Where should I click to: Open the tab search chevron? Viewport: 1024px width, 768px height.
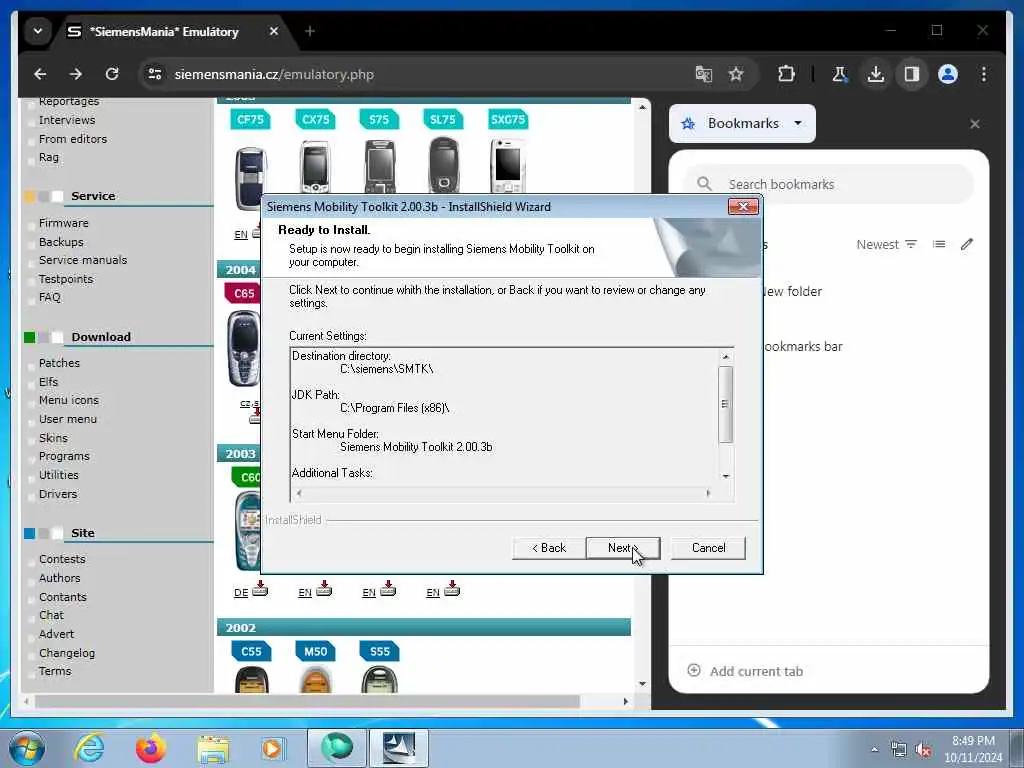click(x=38, y=31)
